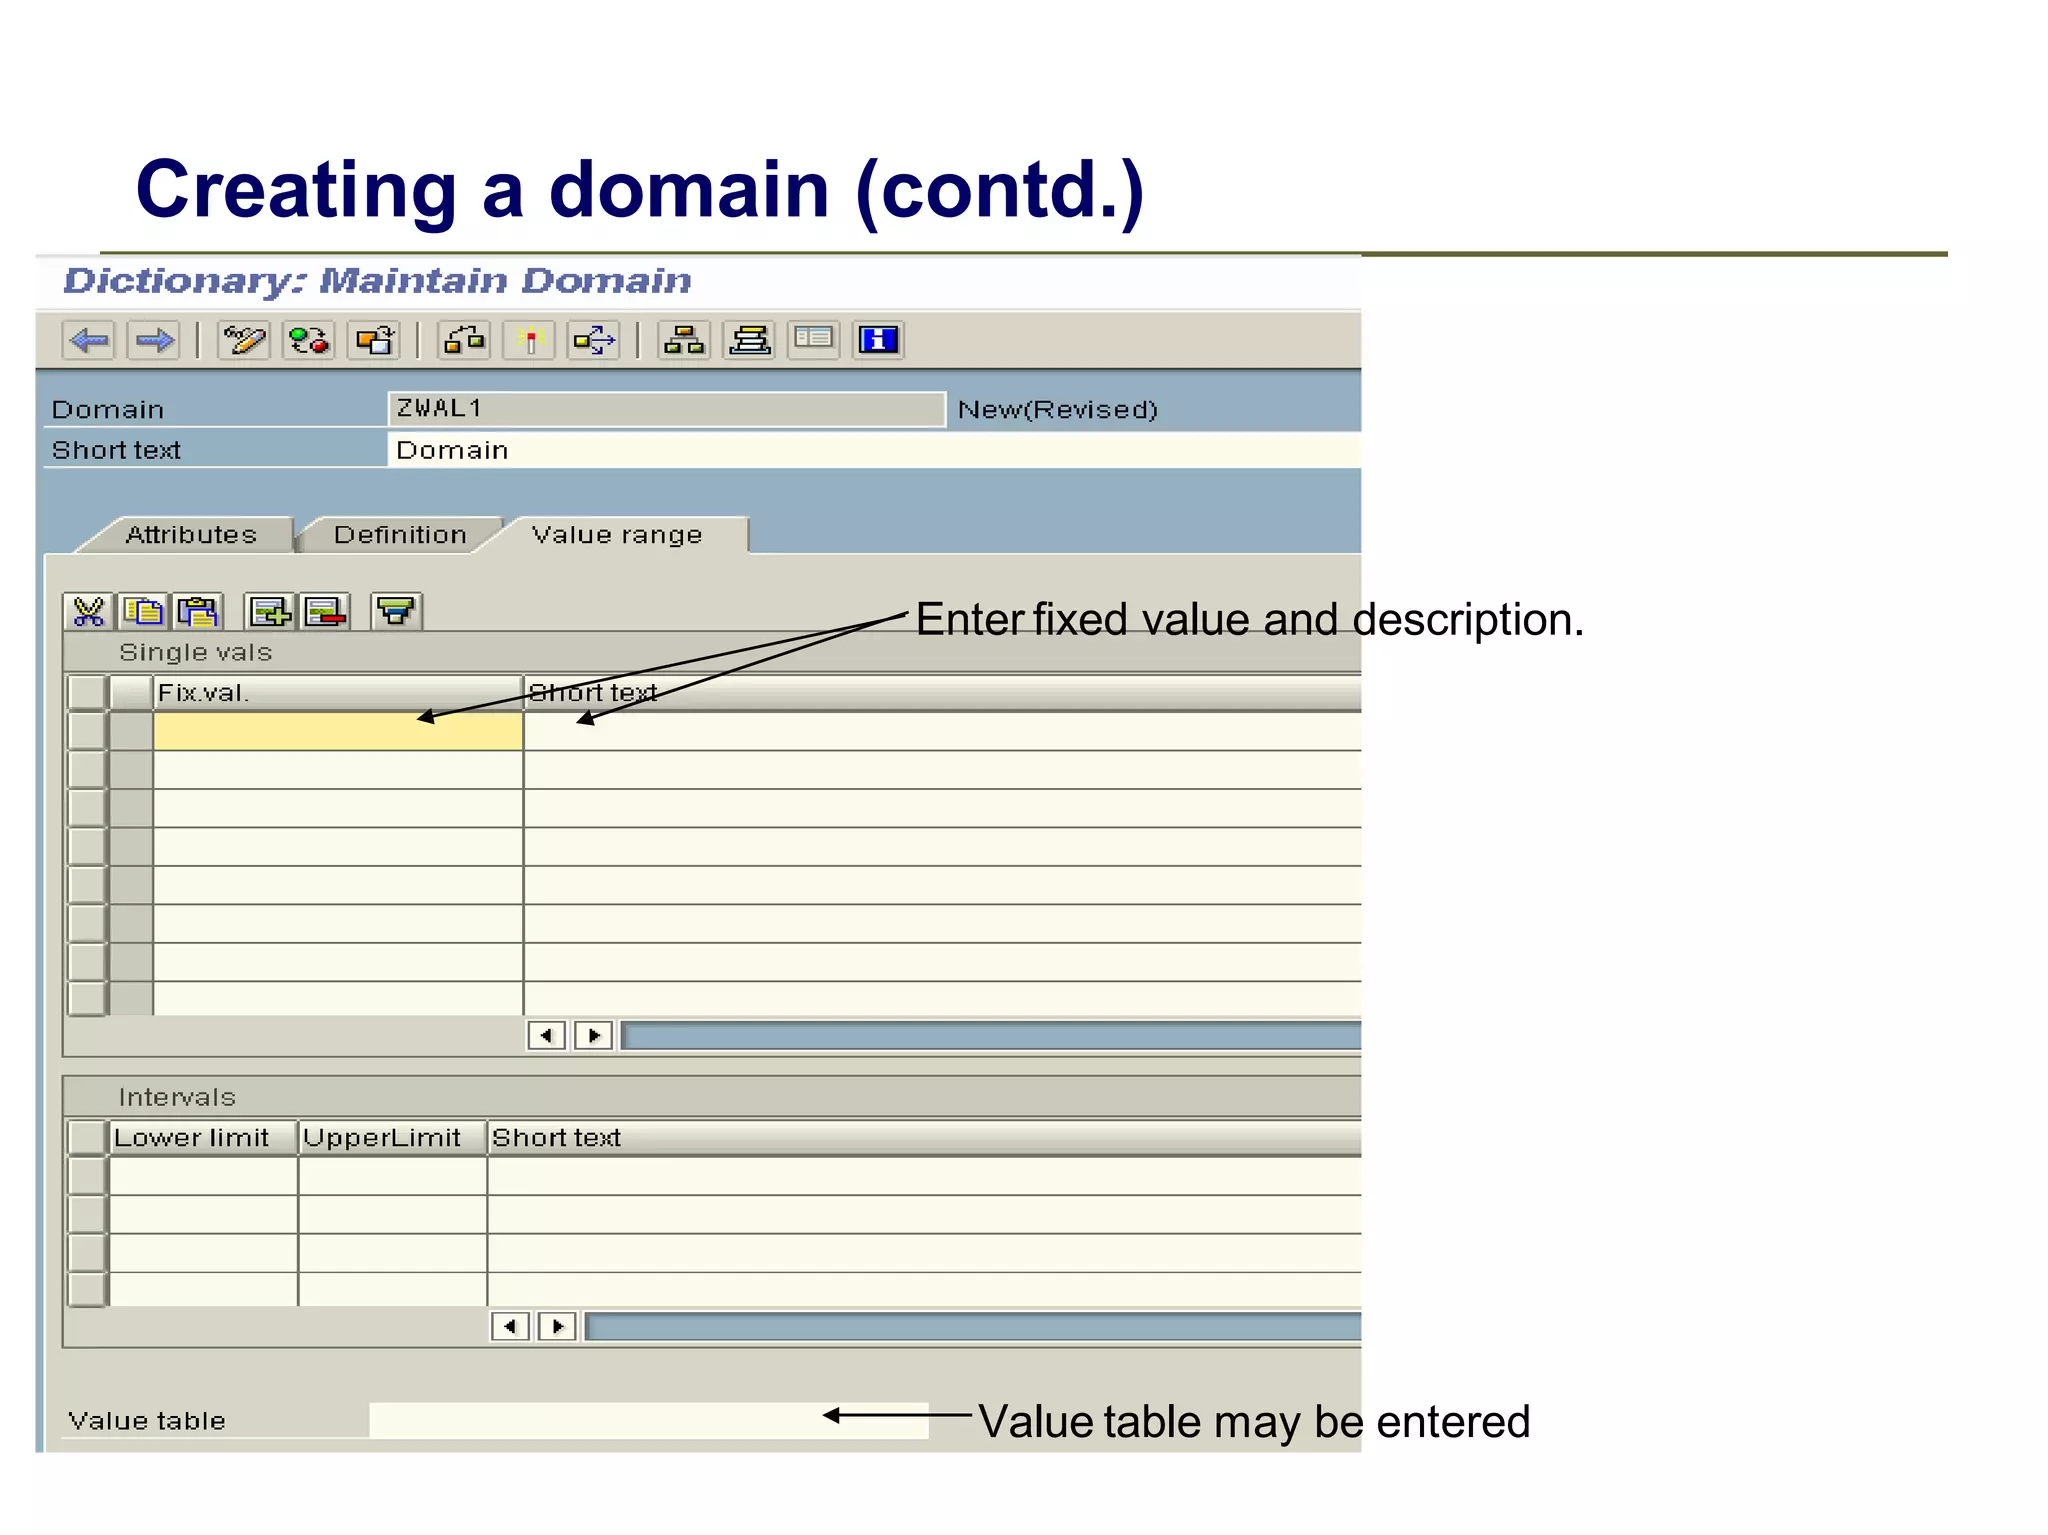Viewport: 2048px width, 1535px height.
Task: Select the second row in Single vals
Action: coord(88,770)
